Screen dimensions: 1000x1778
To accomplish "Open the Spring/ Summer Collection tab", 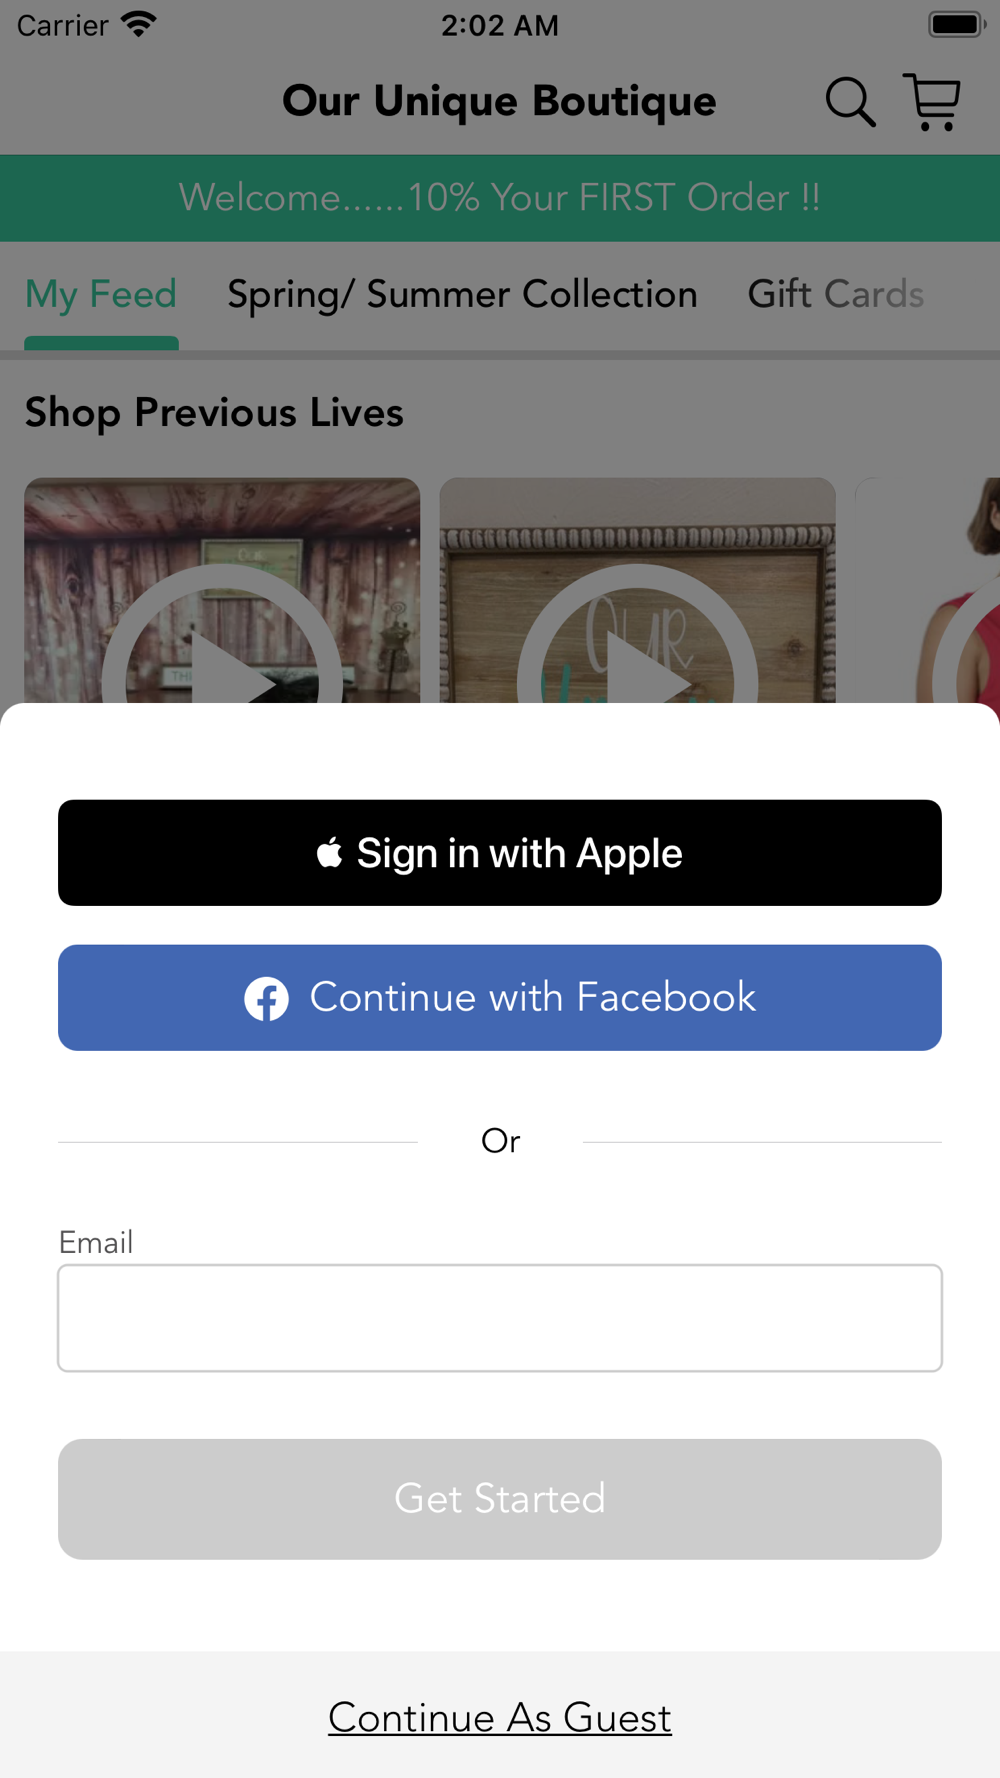I will pos(462,295).
